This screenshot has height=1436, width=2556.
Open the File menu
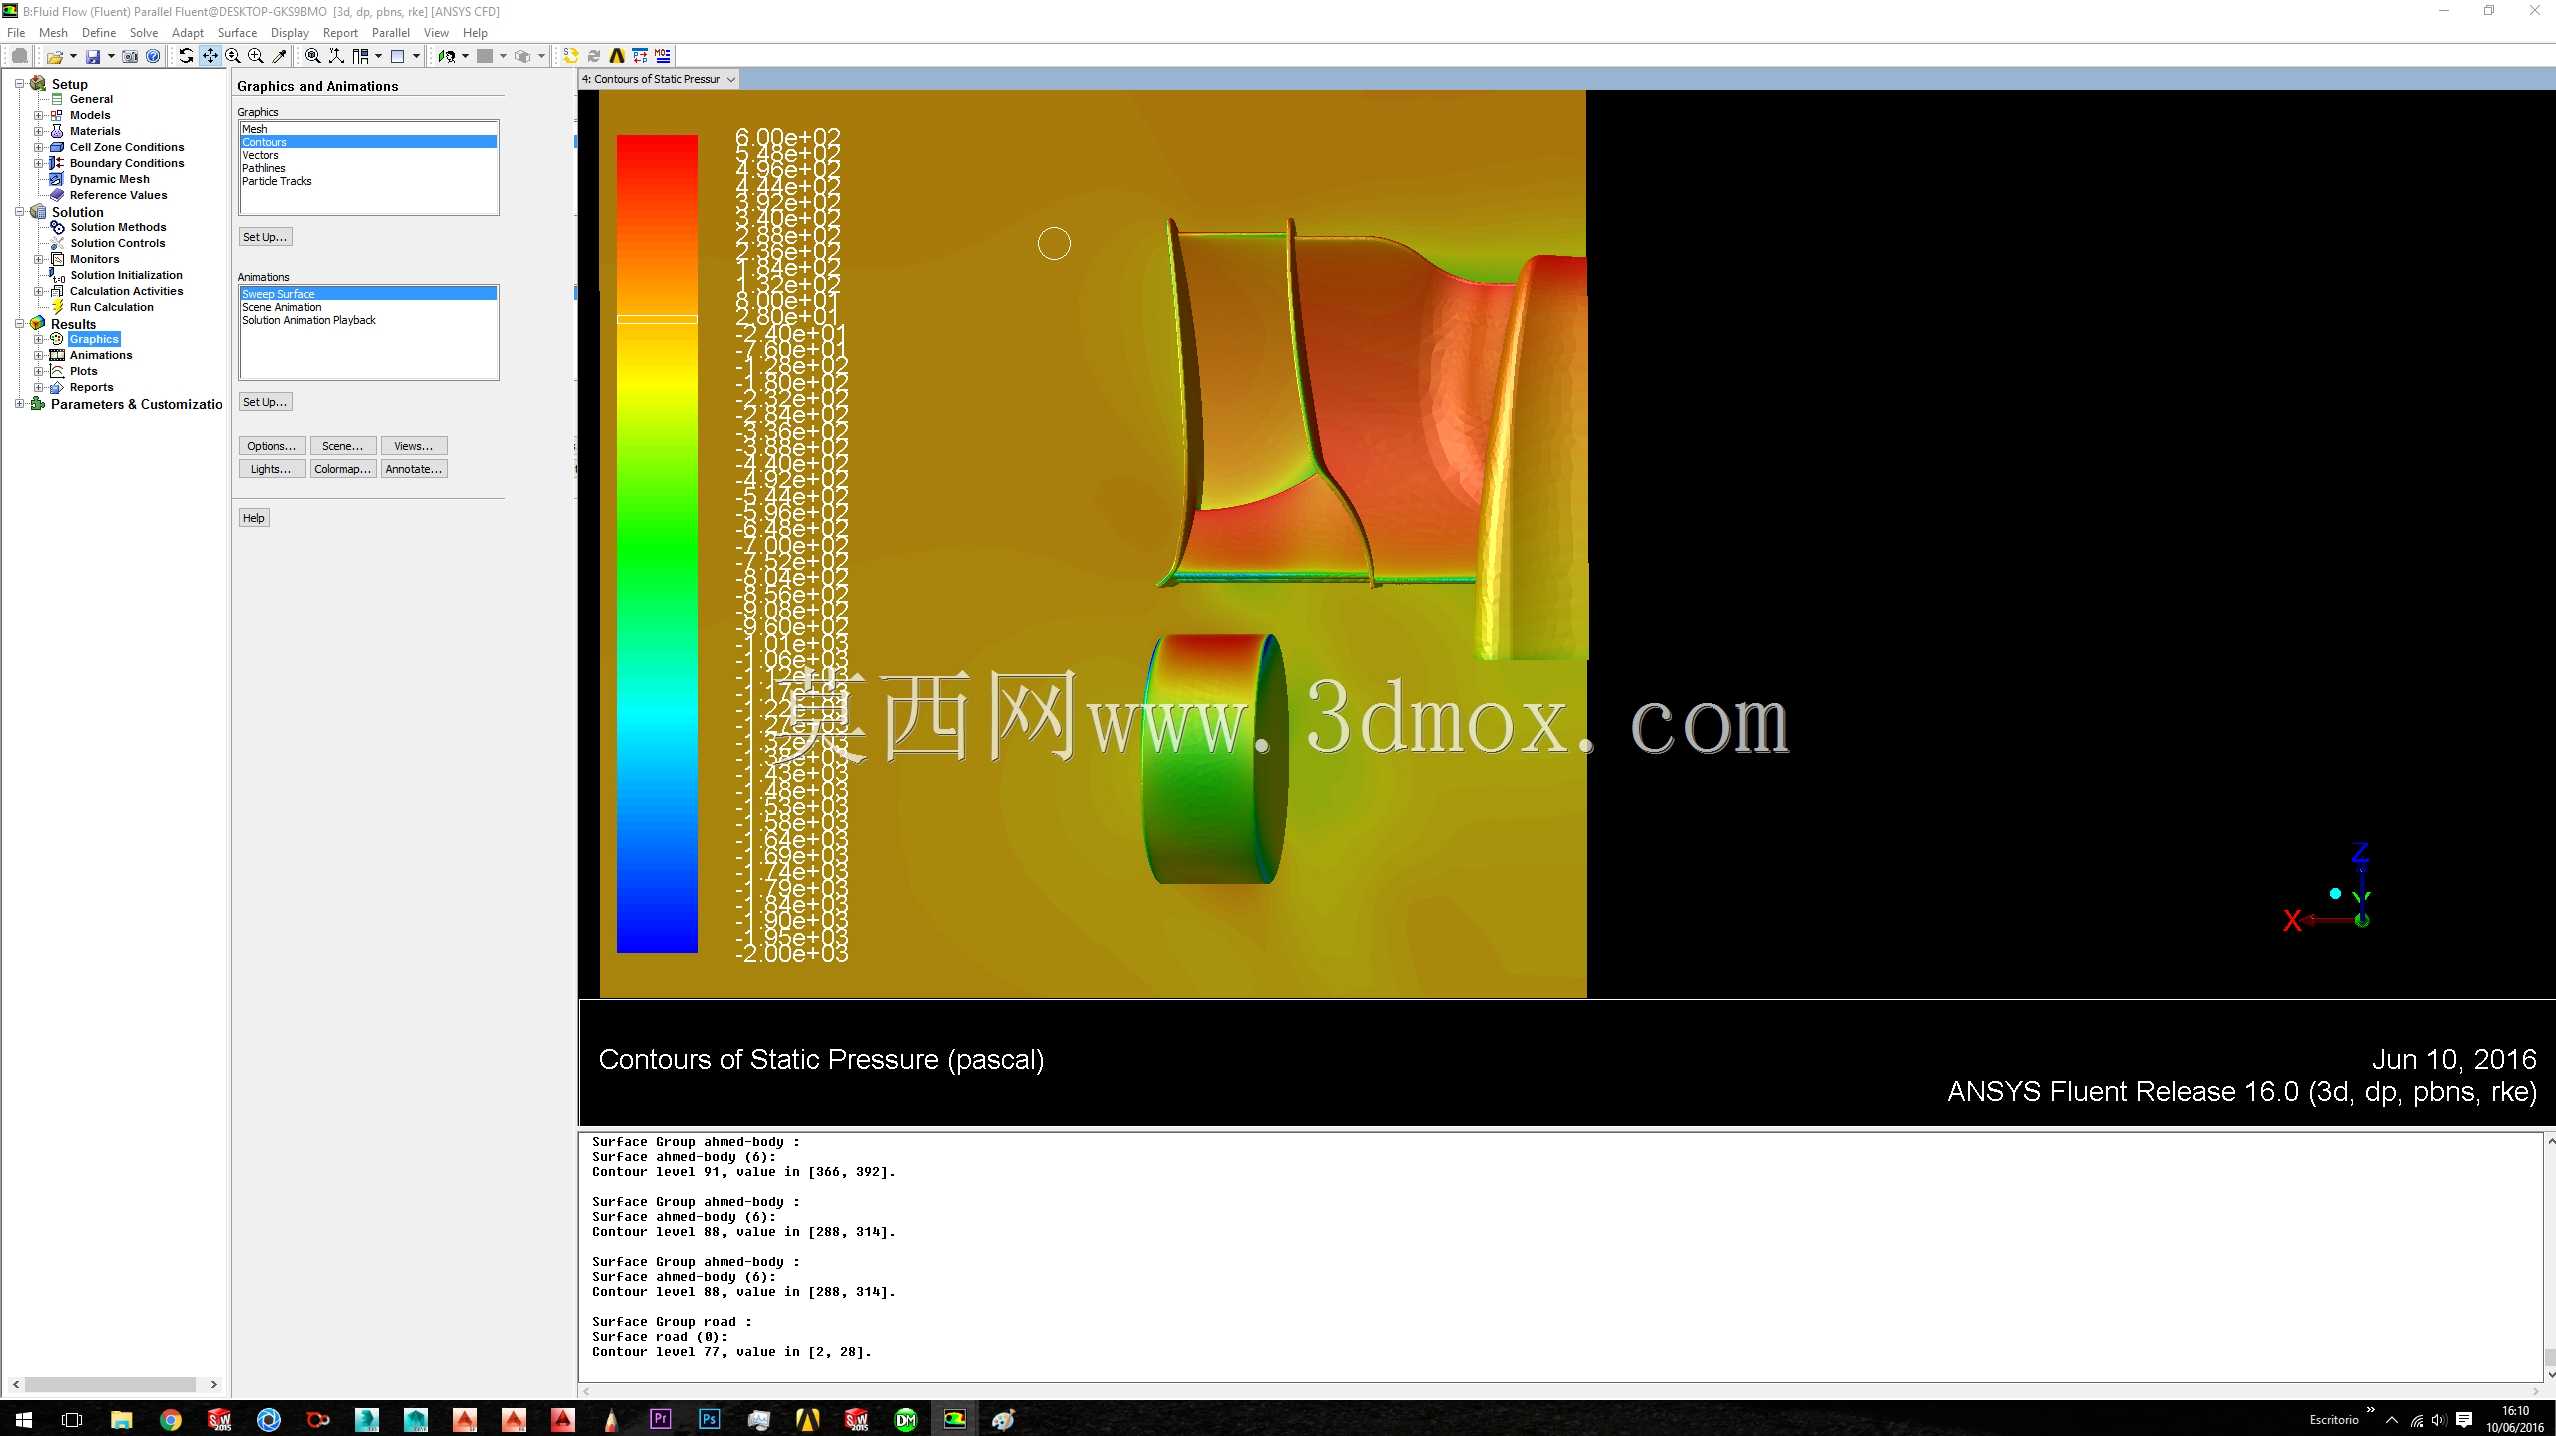tap(16, 33)
